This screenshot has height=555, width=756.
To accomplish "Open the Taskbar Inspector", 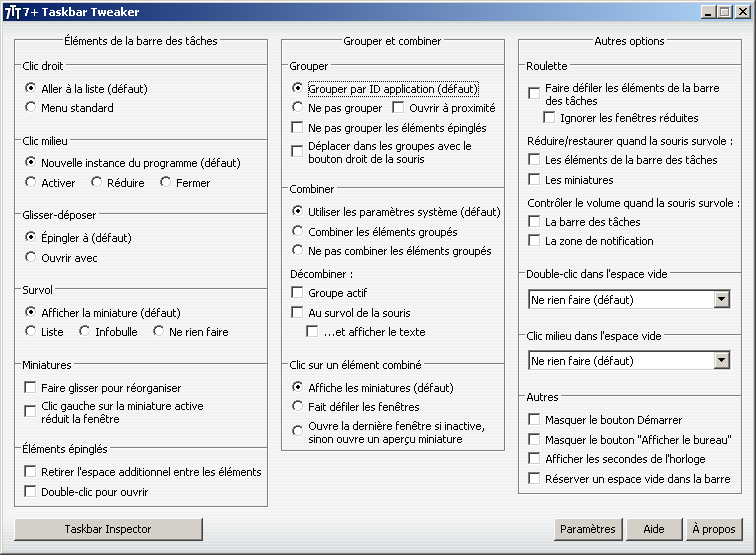I will (108, 529).
